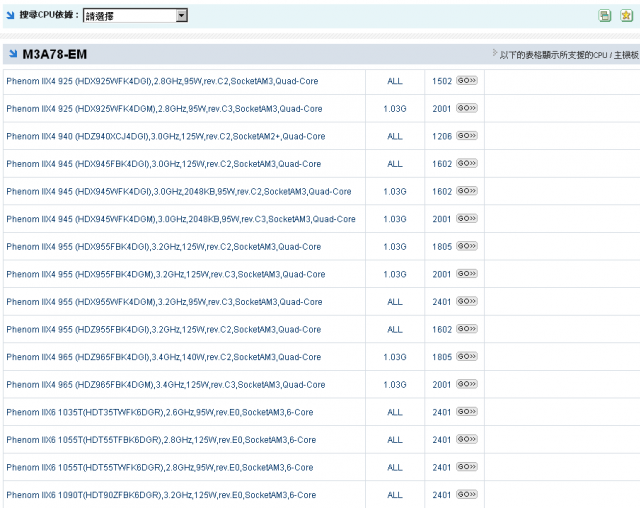Open Phenom IIX4 945 HDX945FBK4DGI 125W link

(164, 164)
